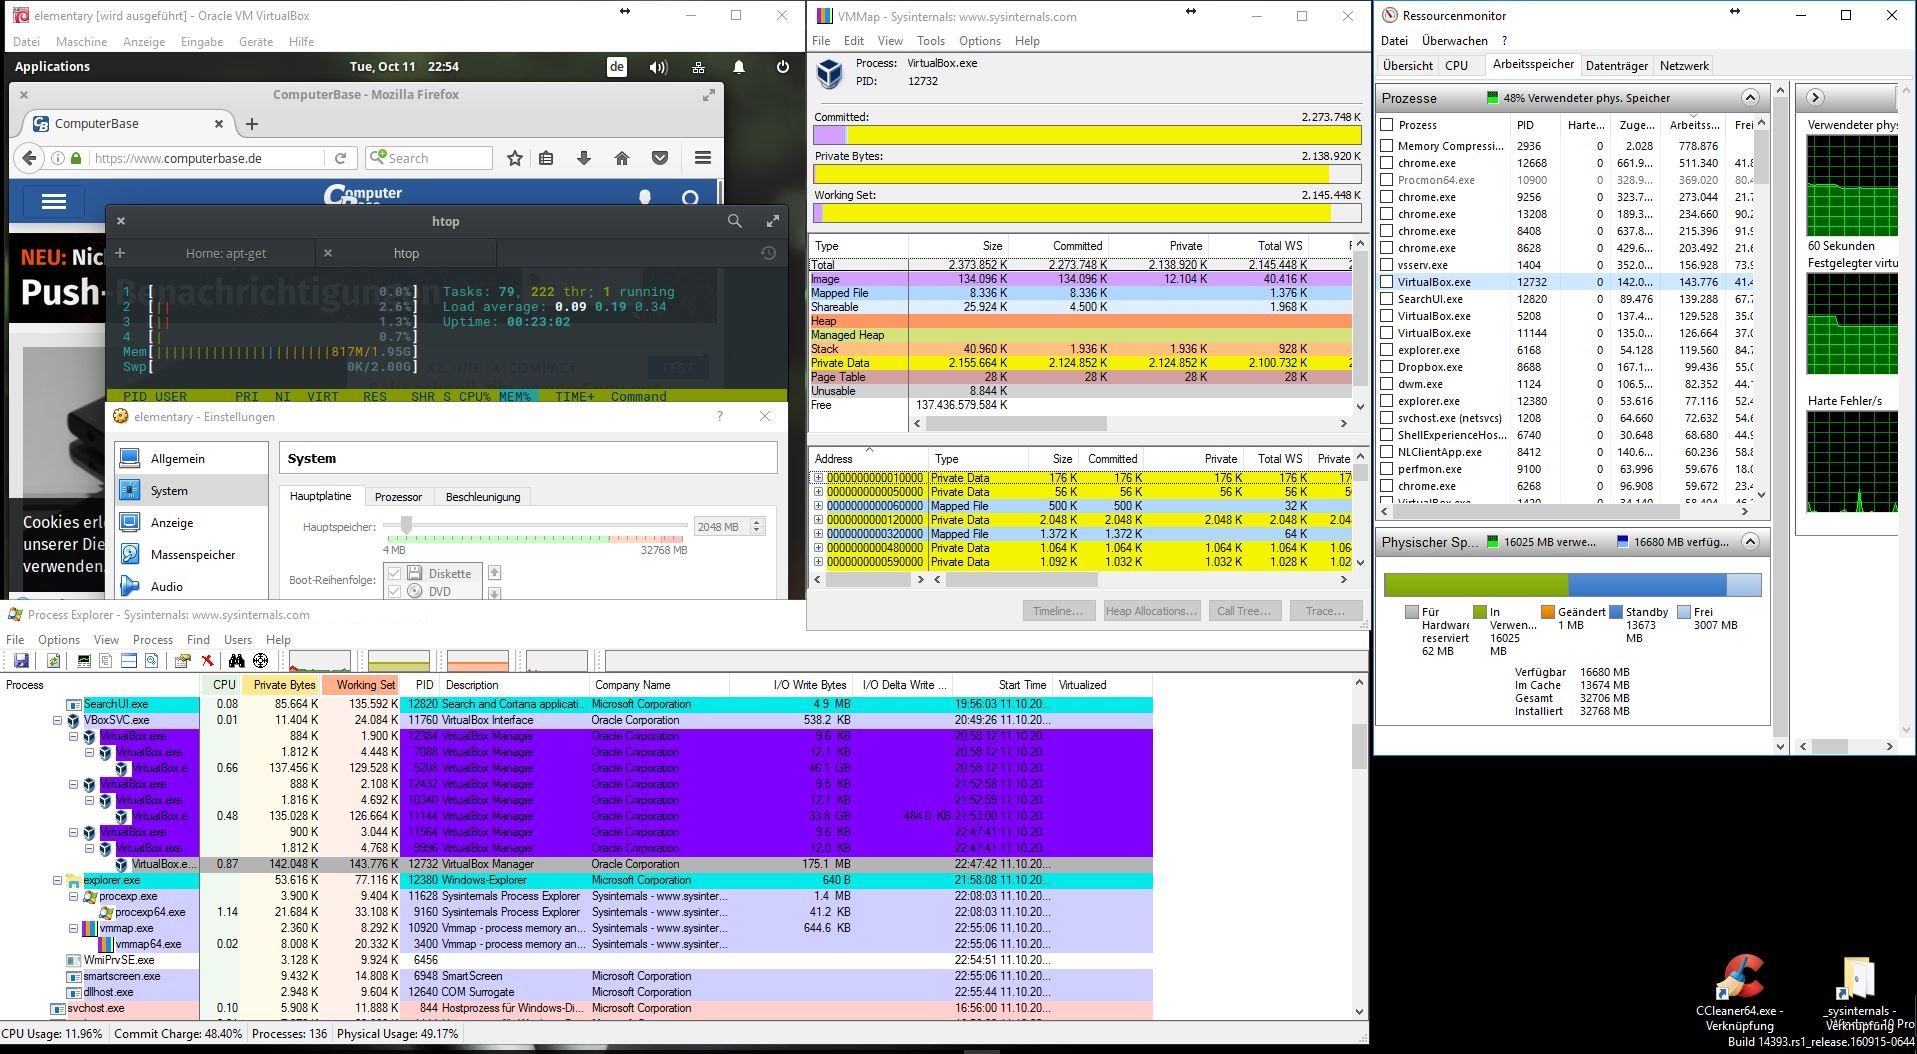Click the Heap Allocations... button
Image resolution: width=1917 pixels, height=1054 pixels.
(1151, 611)
